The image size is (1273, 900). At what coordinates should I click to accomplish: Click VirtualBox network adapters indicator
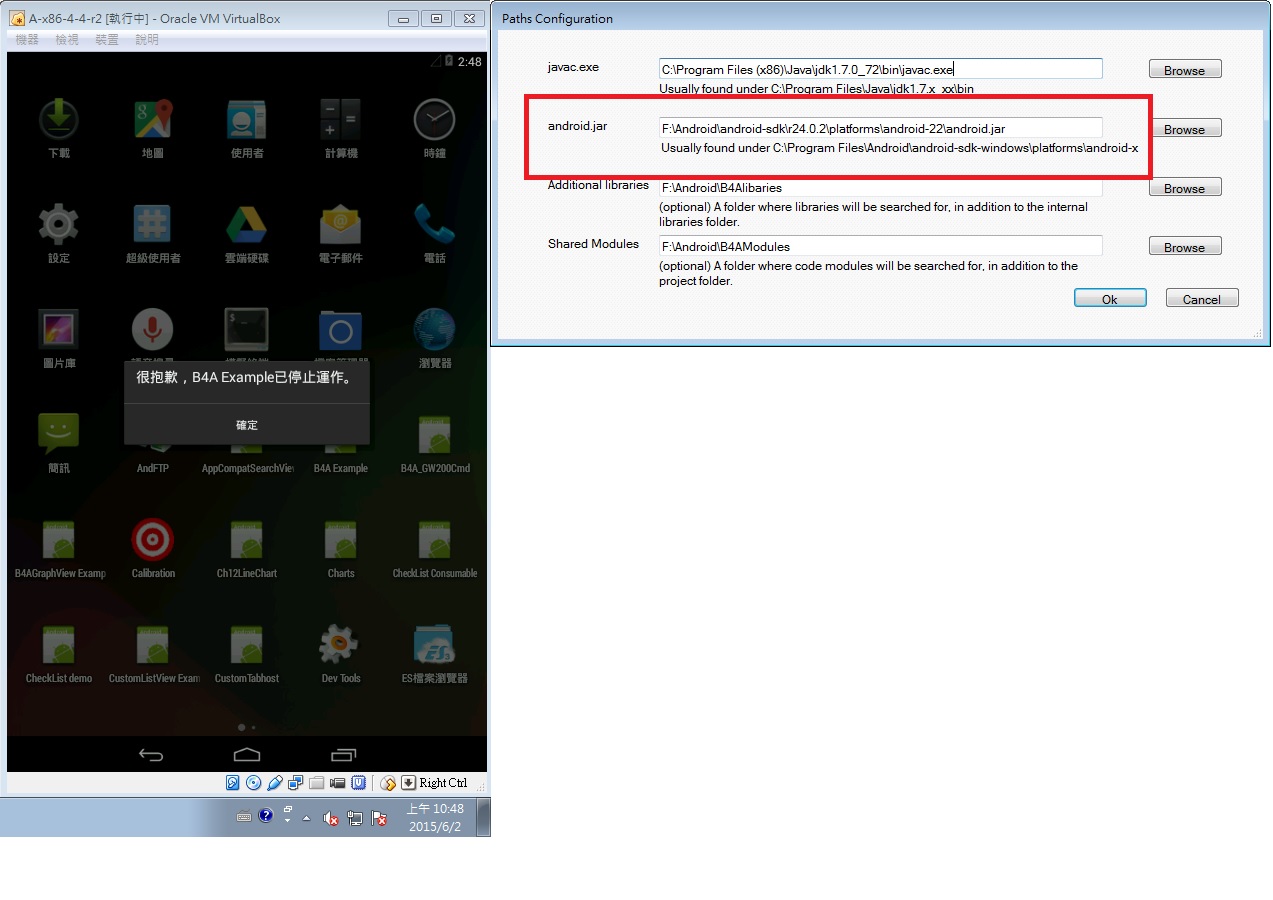click(295, 783)
